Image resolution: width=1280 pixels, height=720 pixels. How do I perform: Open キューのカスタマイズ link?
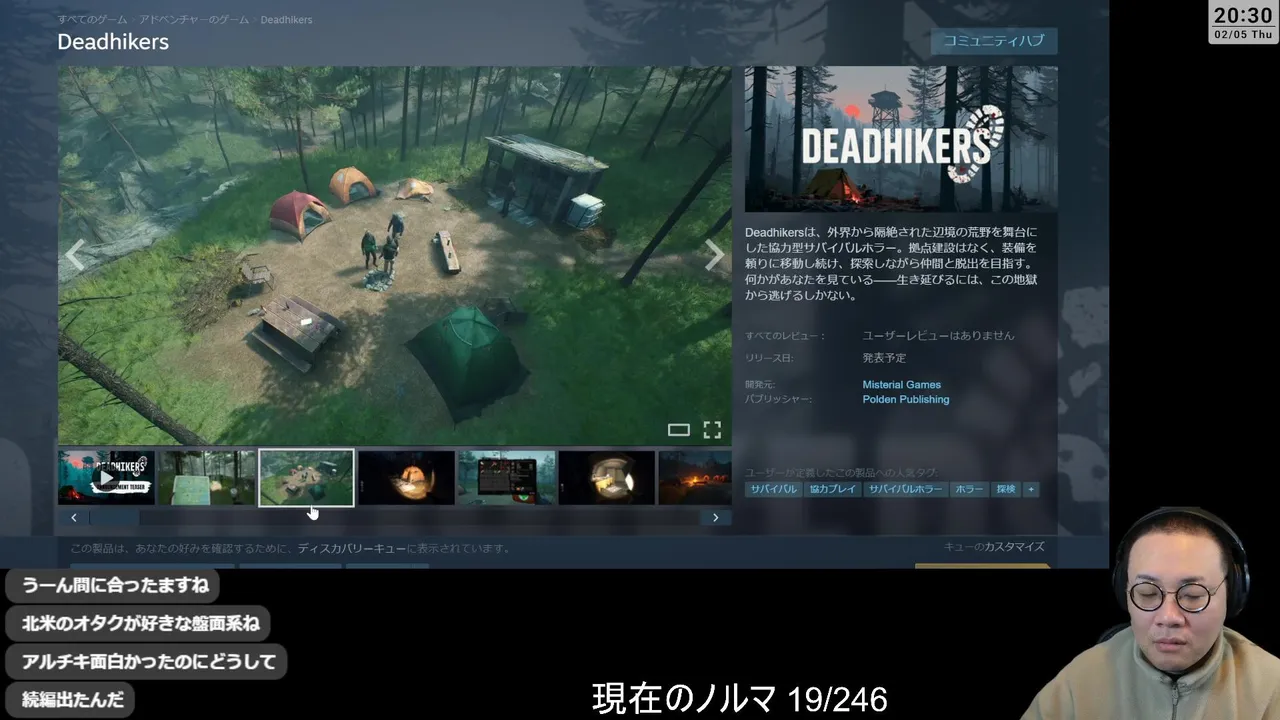[x=994, y=547]
